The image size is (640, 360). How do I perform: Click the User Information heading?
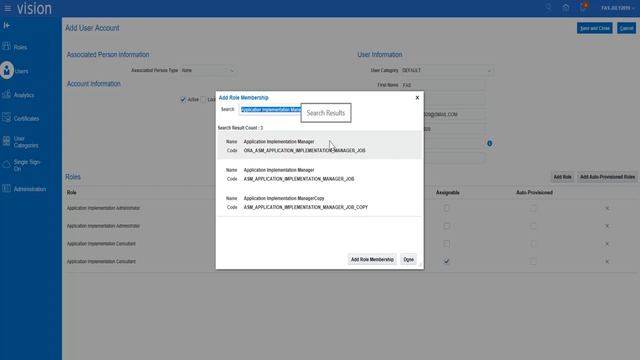click(380, 55)
